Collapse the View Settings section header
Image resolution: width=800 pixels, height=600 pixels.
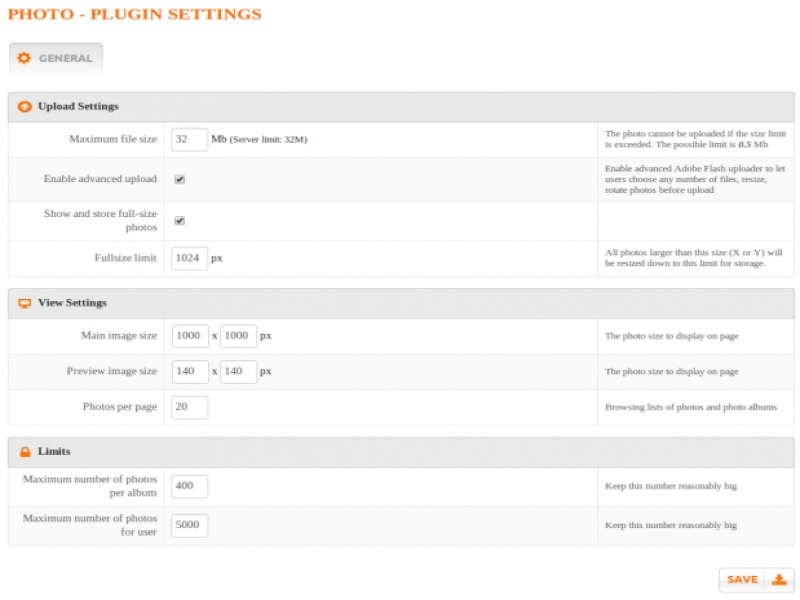[x=400, y=303]
